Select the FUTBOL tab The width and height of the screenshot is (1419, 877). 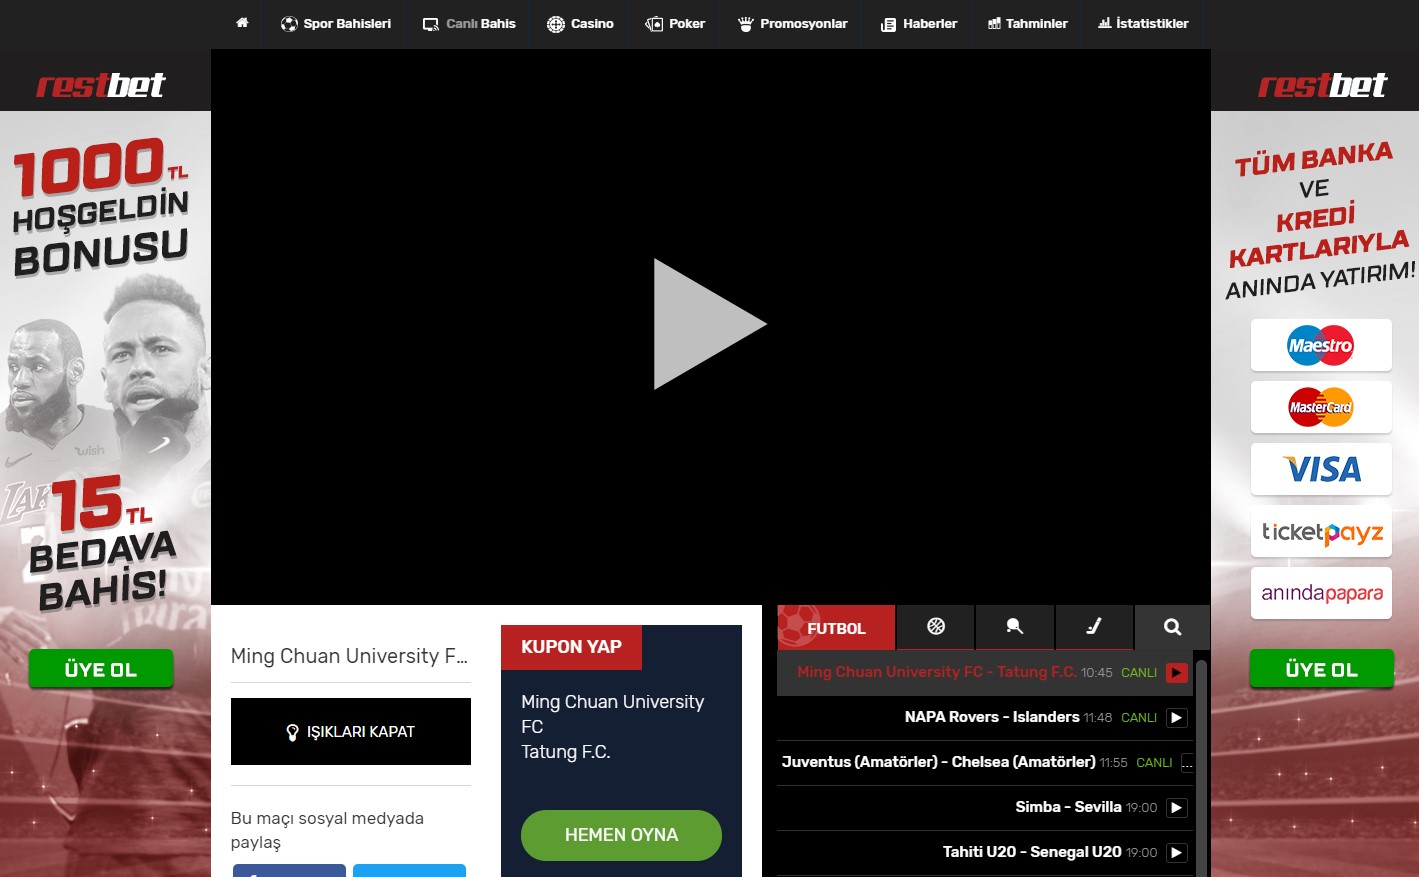tap(836, 628)
